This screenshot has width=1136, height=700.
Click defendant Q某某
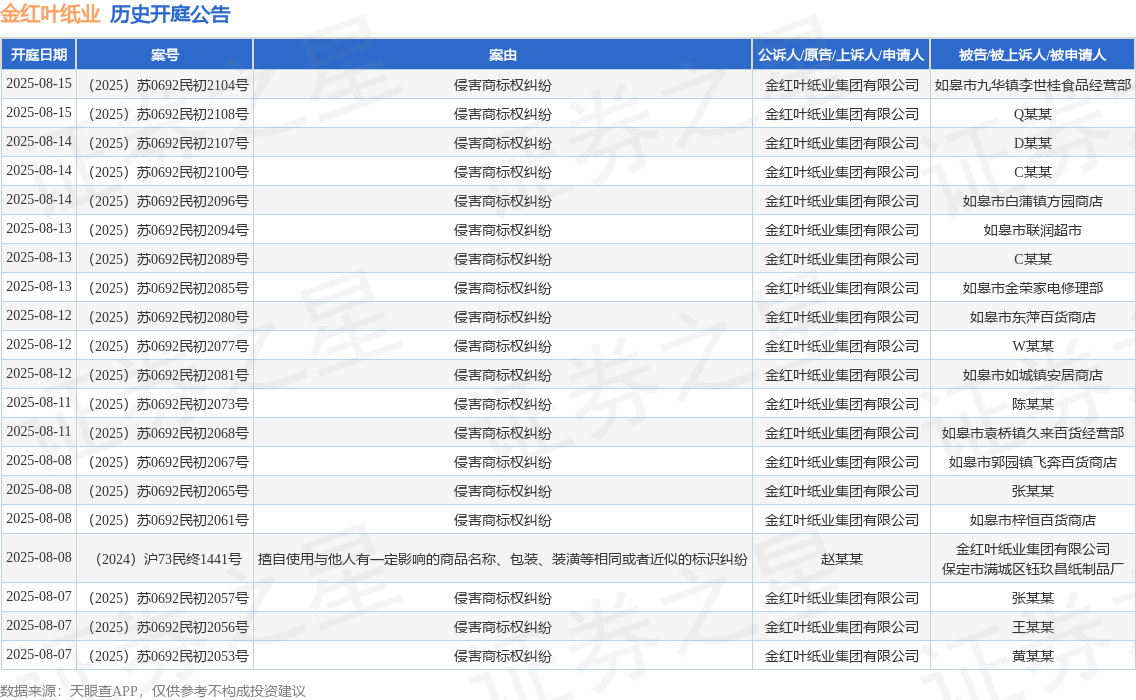[1032, 114]
